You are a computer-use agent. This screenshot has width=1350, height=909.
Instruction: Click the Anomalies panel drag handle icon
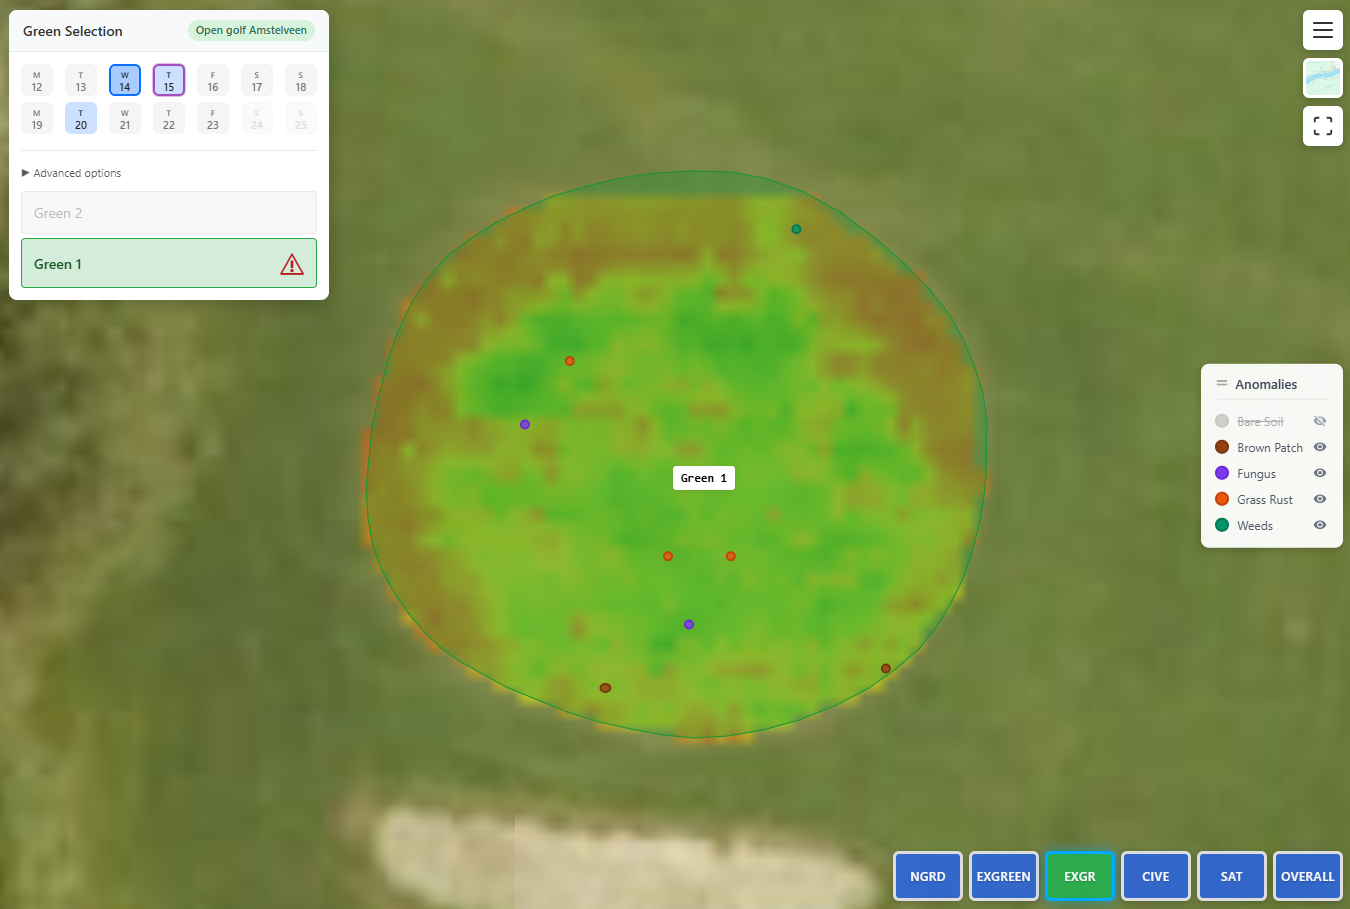tap(1221, 383)
